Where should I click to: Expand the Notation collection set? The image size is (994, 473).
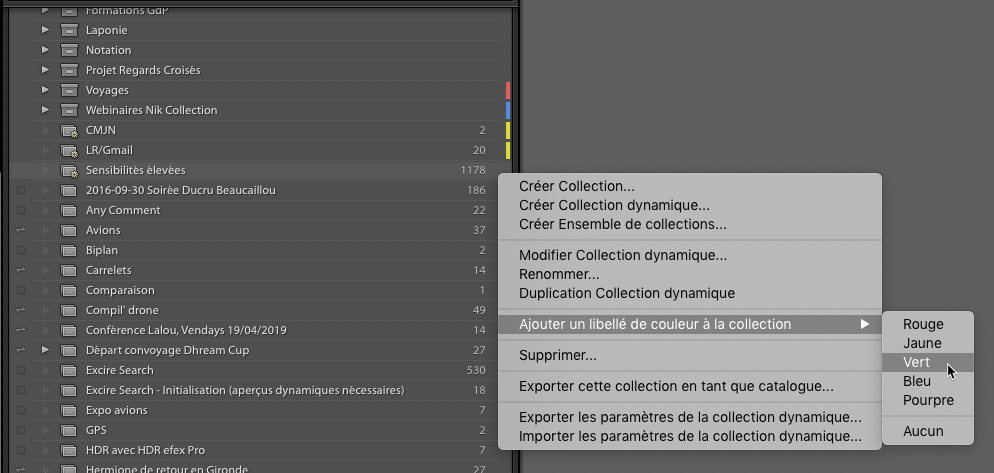point(45,49)
